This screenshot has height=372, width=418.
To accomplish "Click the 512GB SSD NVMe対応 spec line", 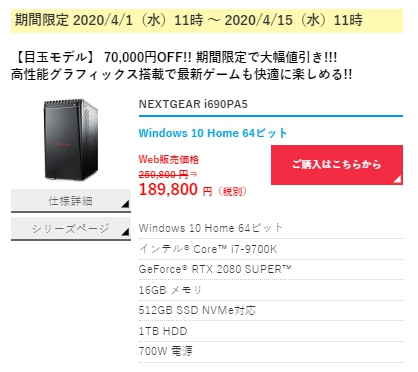I will [x=197, y=310].
